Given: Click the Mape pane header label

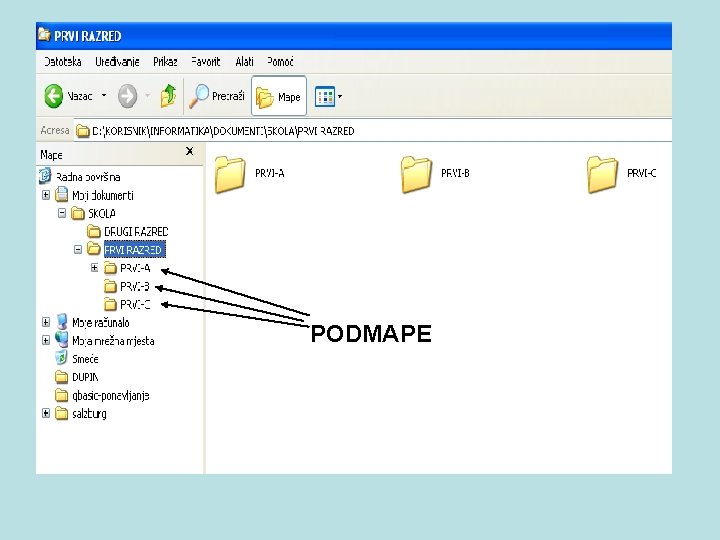Looking at the screenshot, I should (x=51, y=155).
